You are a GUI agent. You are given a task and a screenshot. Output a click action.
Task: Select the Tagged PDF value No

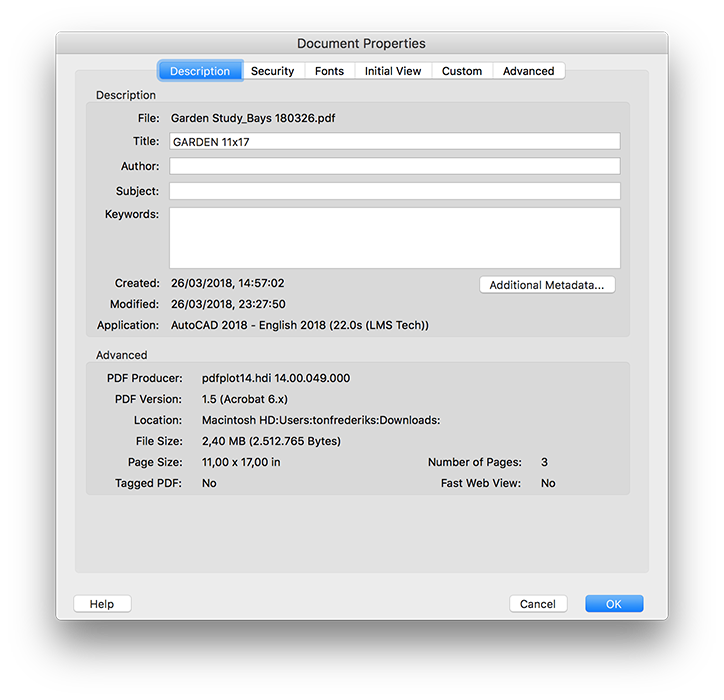209,483
